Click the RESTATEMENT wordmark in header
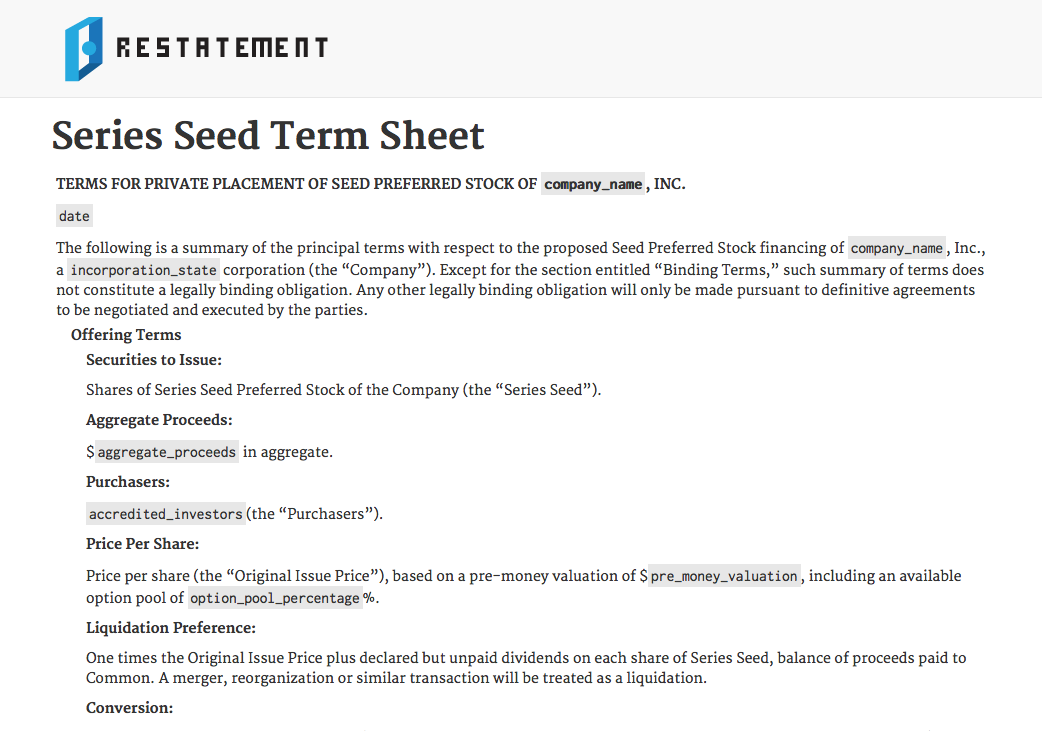Viewport: 1042px width, 731px height. (x=222, y=48)
